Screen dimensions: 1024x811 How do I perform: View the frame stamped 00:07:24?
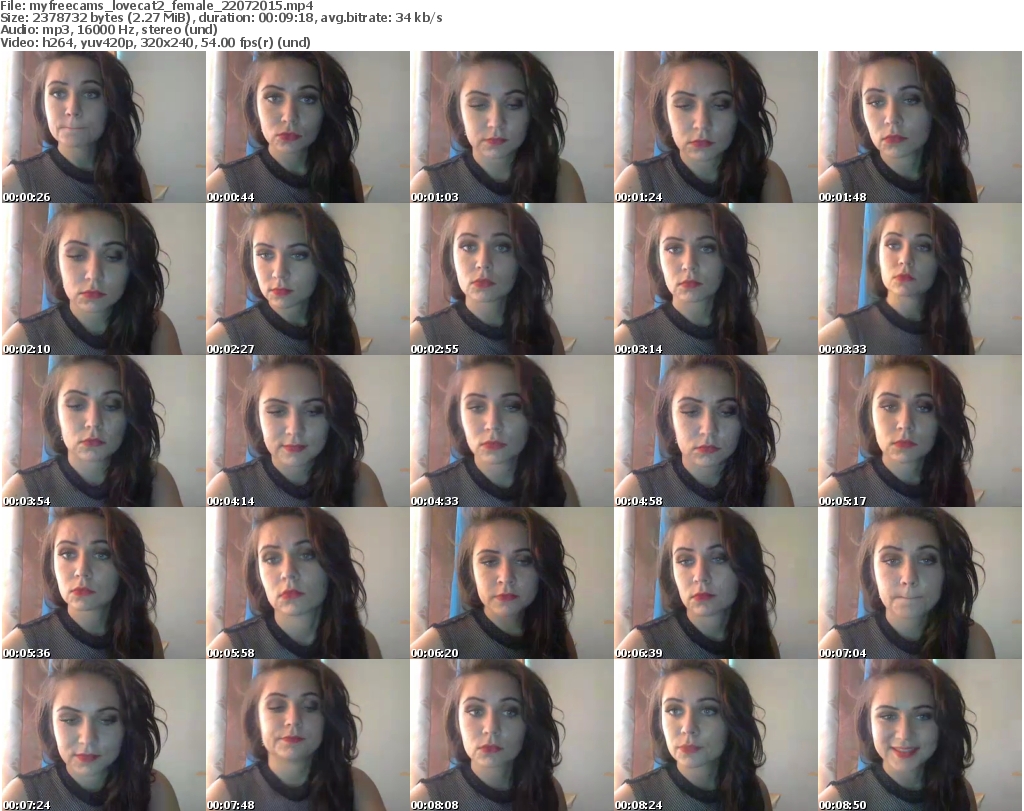[103, 735]
